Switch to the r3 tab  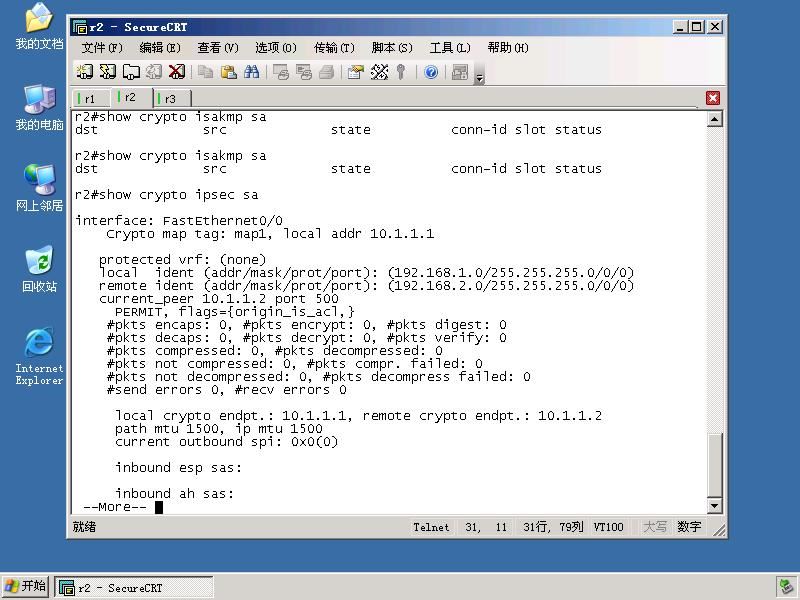coord(171,98)
